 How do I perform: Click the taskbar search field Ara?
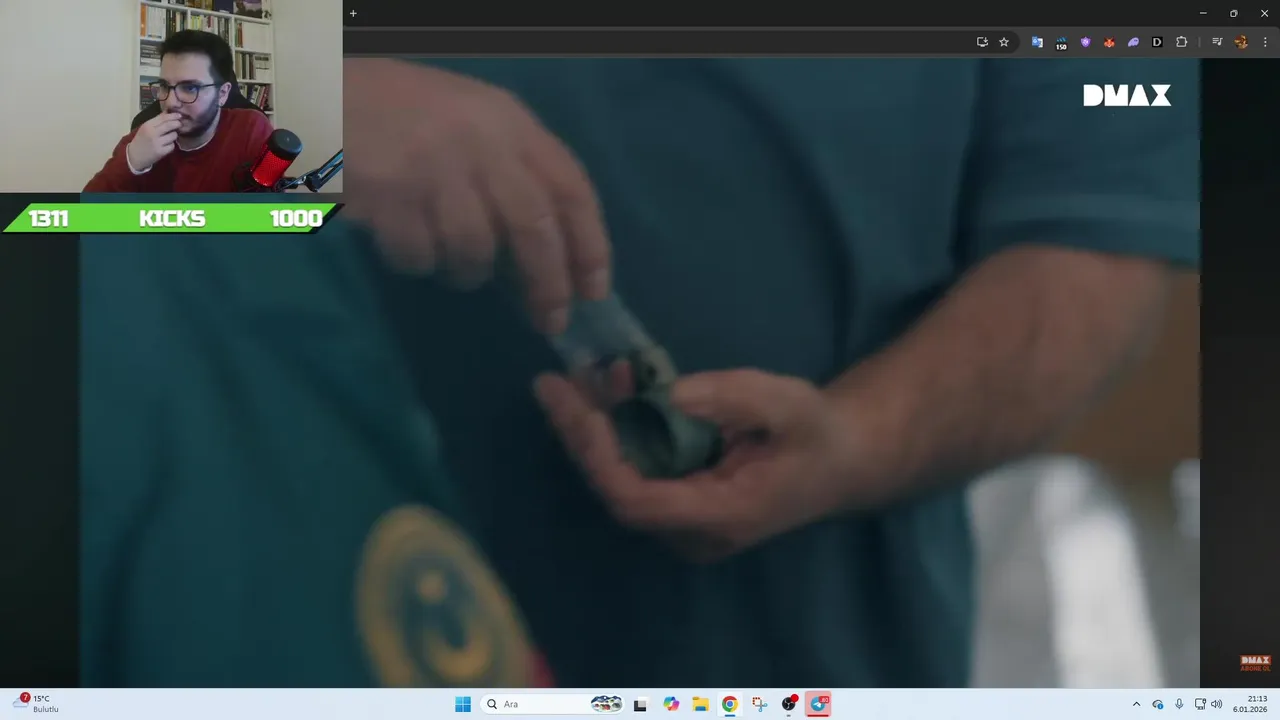coord(553,704)
